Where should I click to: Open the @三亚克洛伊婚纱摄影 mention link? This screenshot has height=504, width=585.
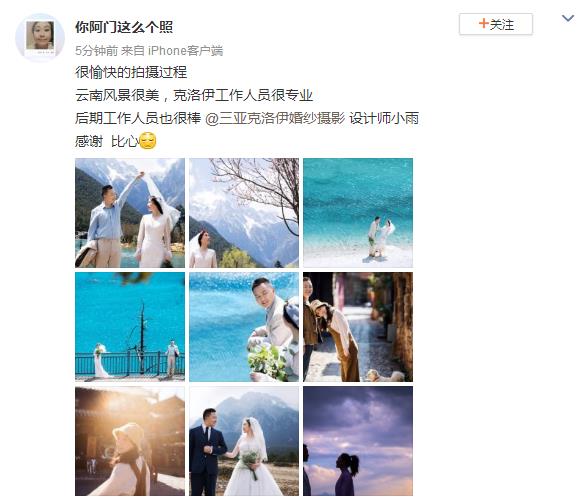[x=275, y=118]
